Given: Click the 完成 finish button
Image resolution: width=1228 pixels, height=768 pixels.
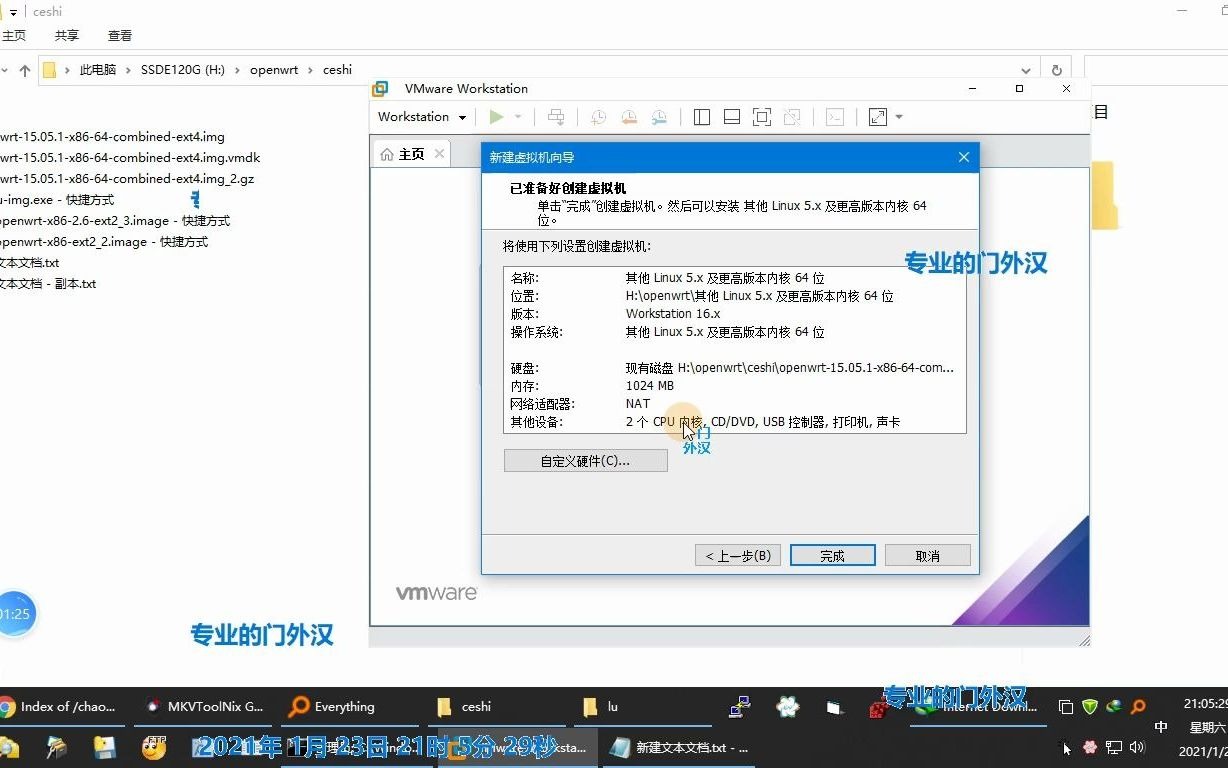Looking at the screenshot, I should (x=832, y=556).
